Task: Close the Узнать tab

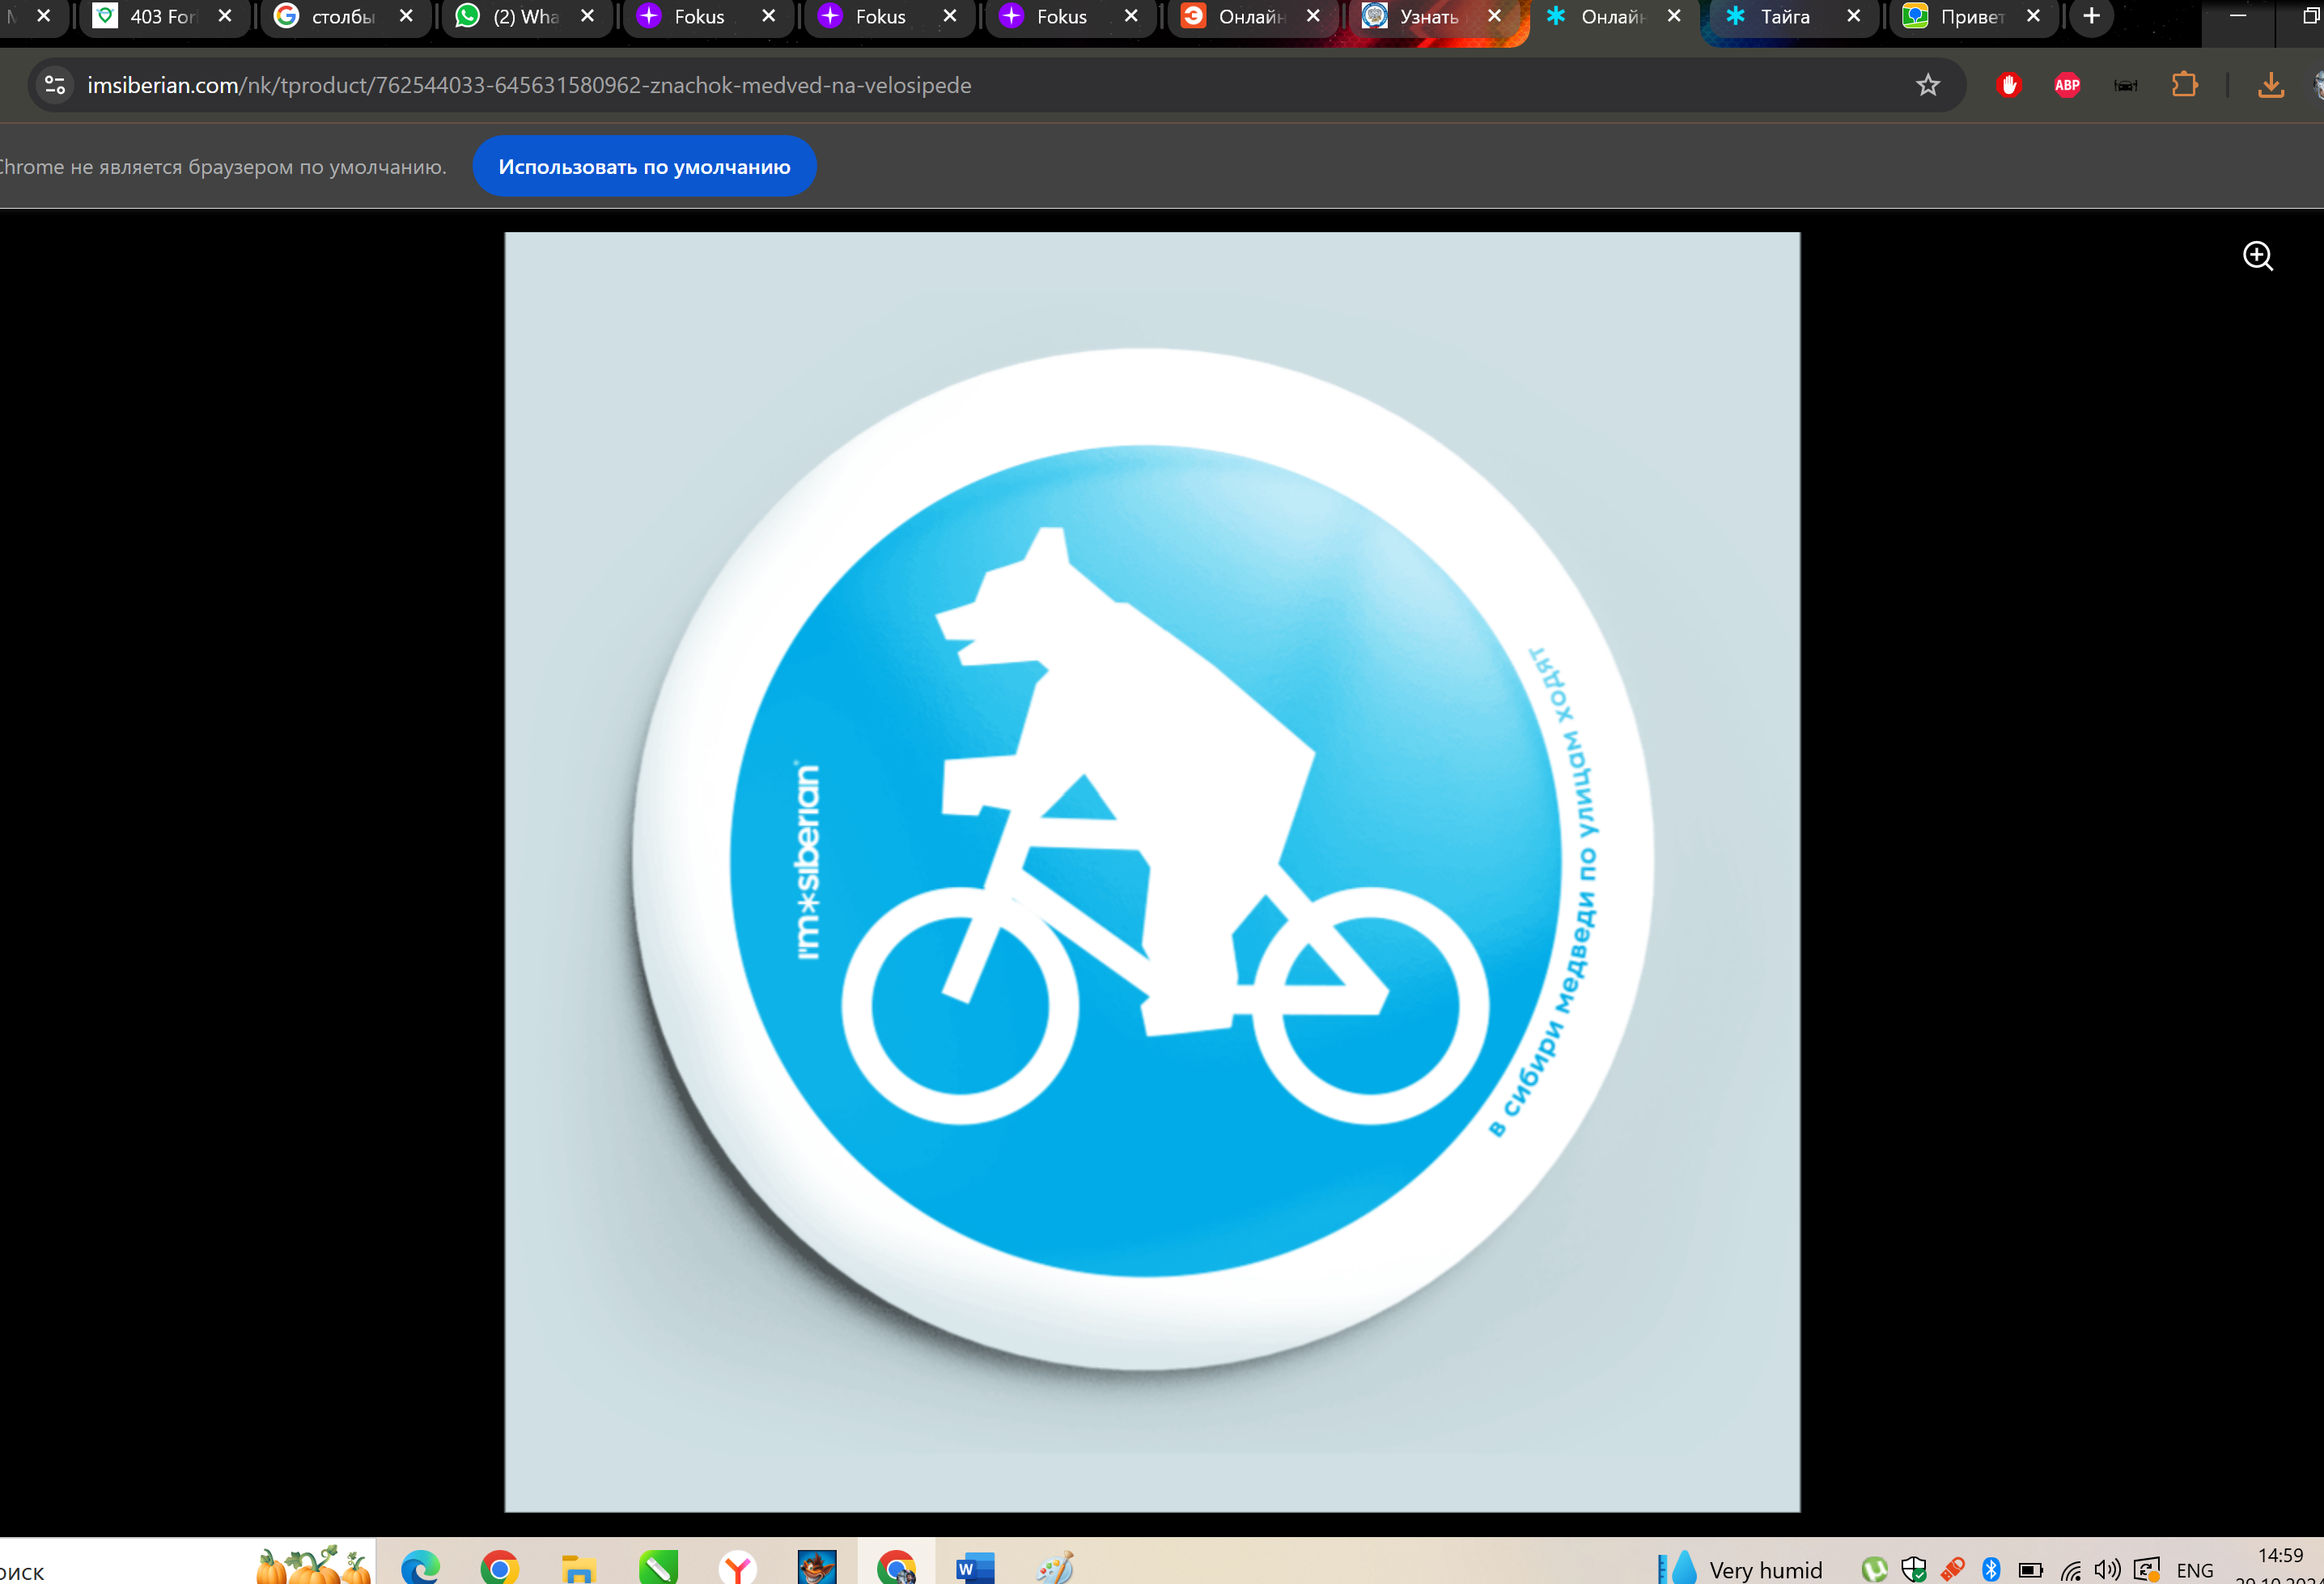Action: [x=1494, y=16]
